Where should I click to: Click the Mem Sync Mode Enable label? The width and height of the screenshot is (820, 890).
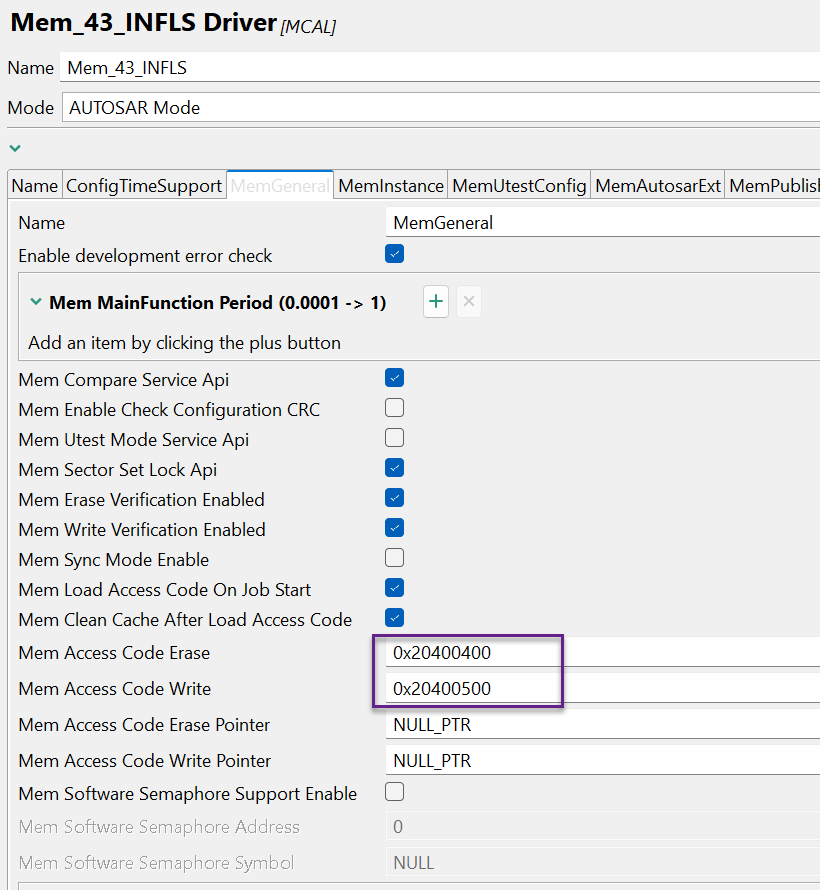coord(113,560)
